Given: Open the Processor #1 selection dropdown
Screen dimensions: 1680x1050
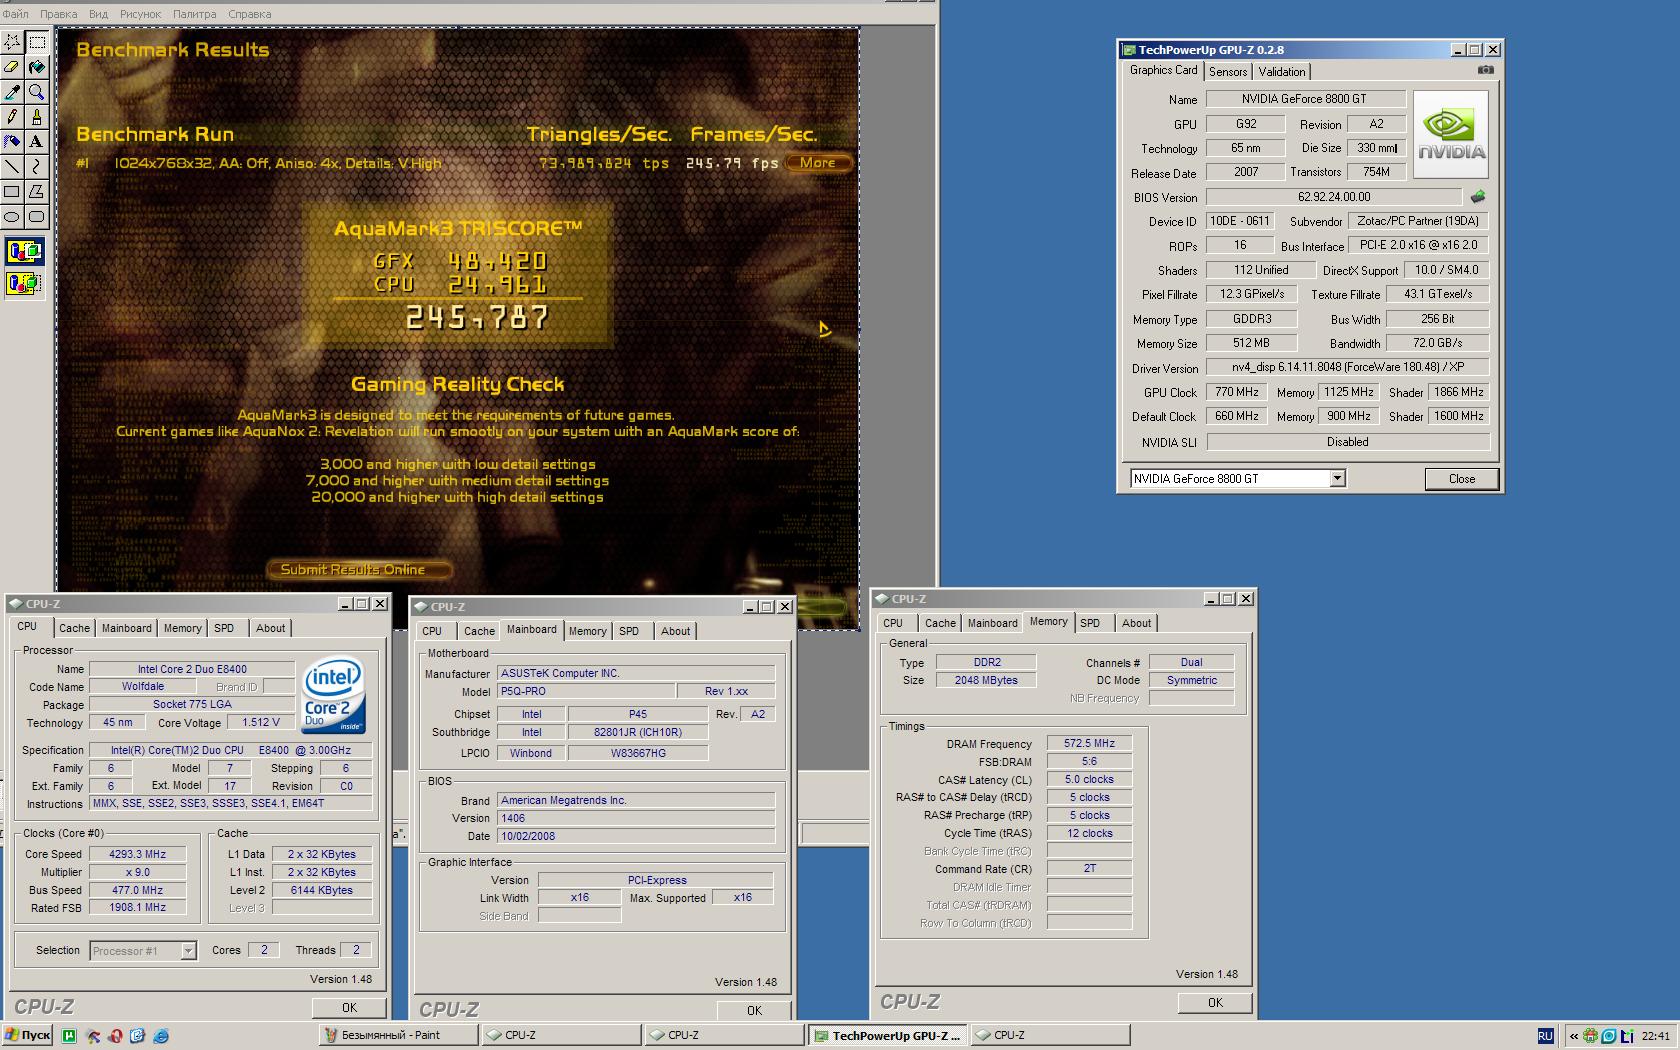Looking at the screenshot, I should pos(188,951).
